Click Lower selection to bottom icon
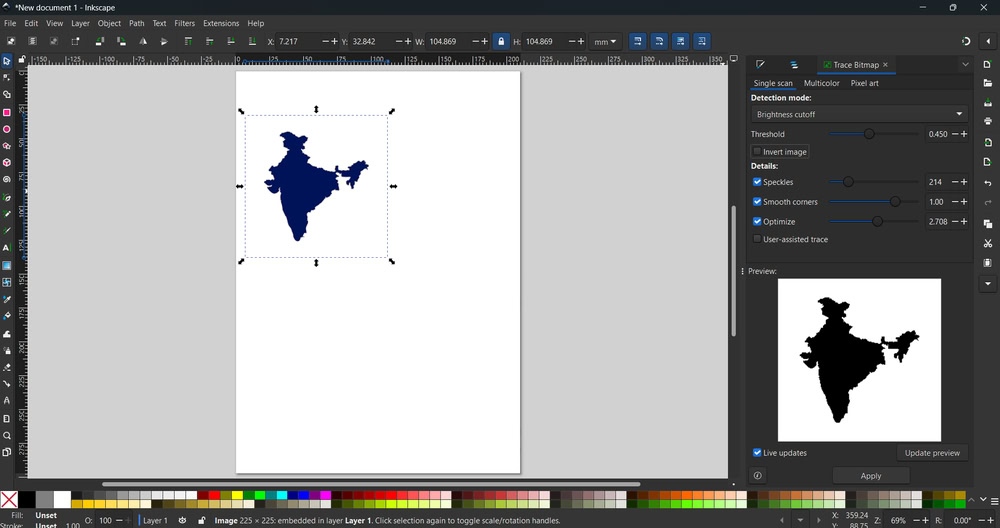This screenshot has height=528, width=1000. [x=252, y=41]
